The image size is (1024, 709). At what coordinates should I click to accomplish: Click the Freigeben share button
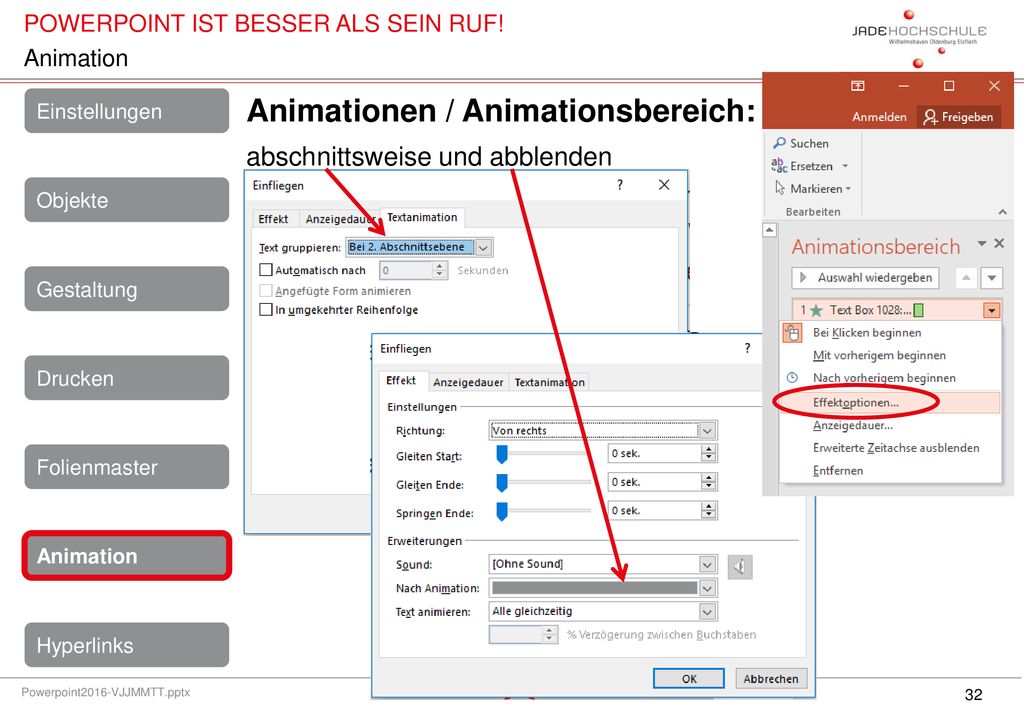[x=959, y=117]
